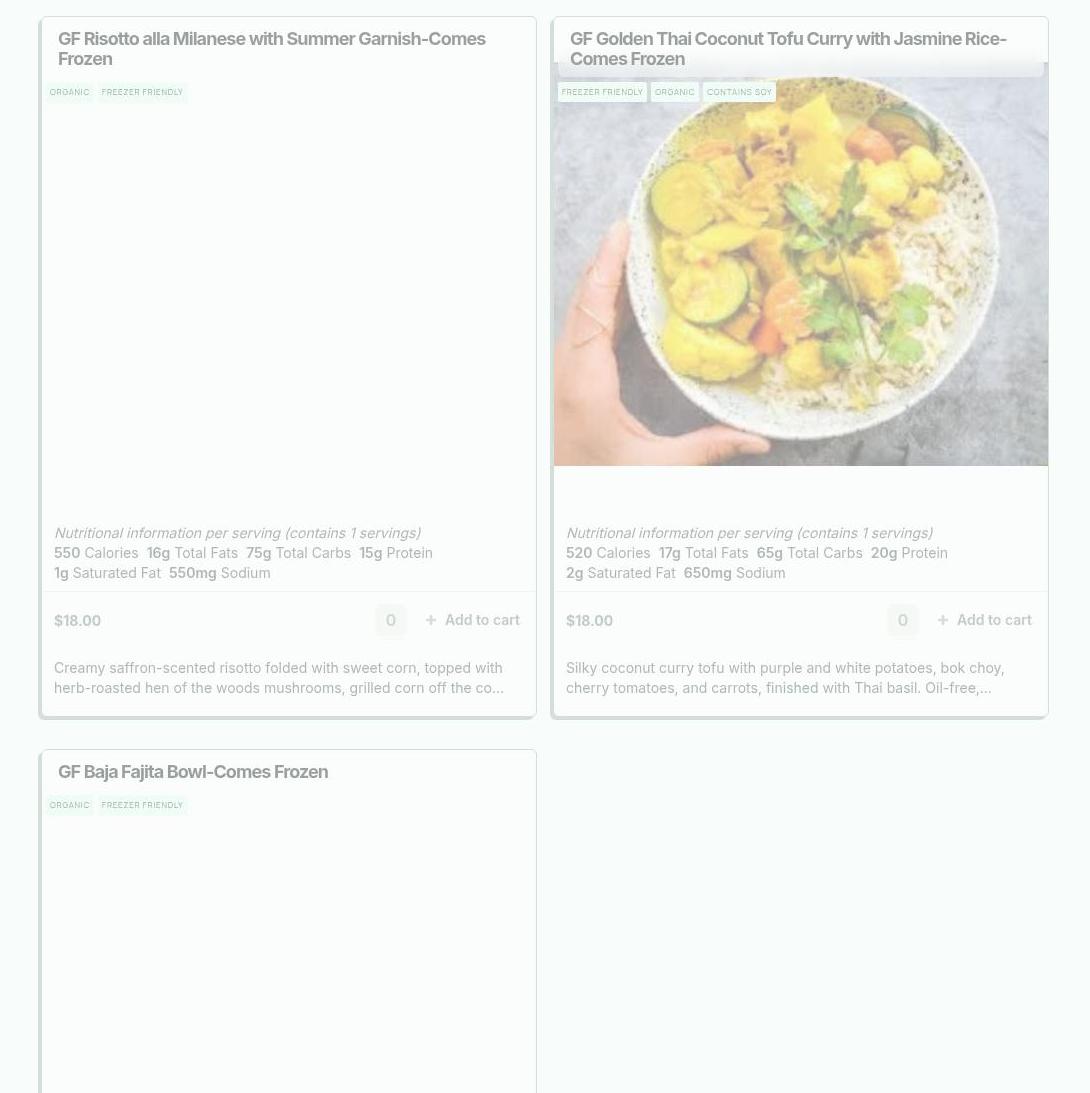
Task: Expand the truncated Tofu Curry description text
Action: 785,678
